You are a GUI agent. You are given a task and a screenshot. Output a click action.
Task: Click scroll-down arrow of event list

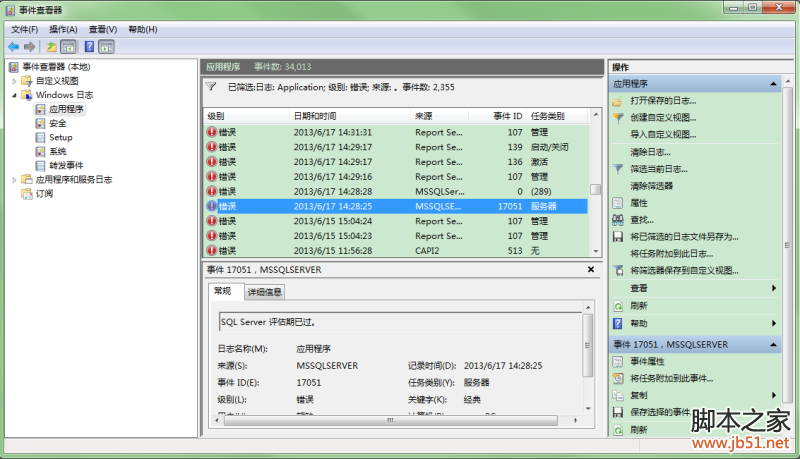point(595,251)
